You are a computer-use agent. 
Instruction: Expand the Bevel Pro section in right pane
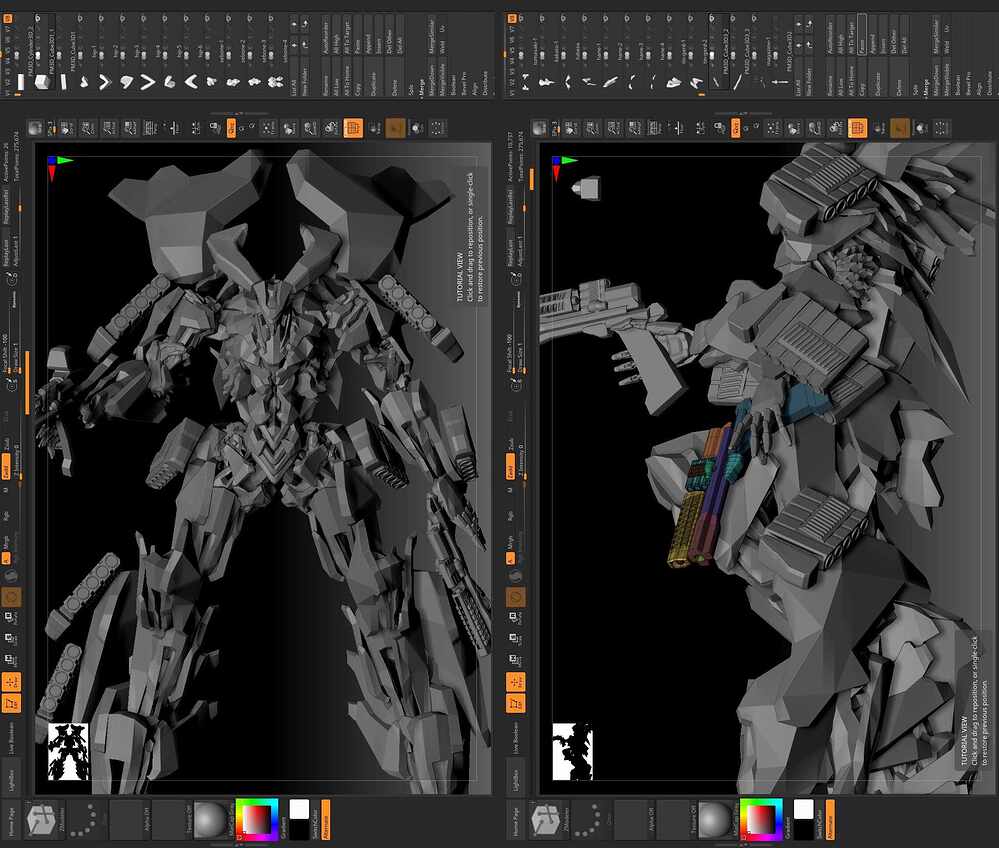(968, 83)
